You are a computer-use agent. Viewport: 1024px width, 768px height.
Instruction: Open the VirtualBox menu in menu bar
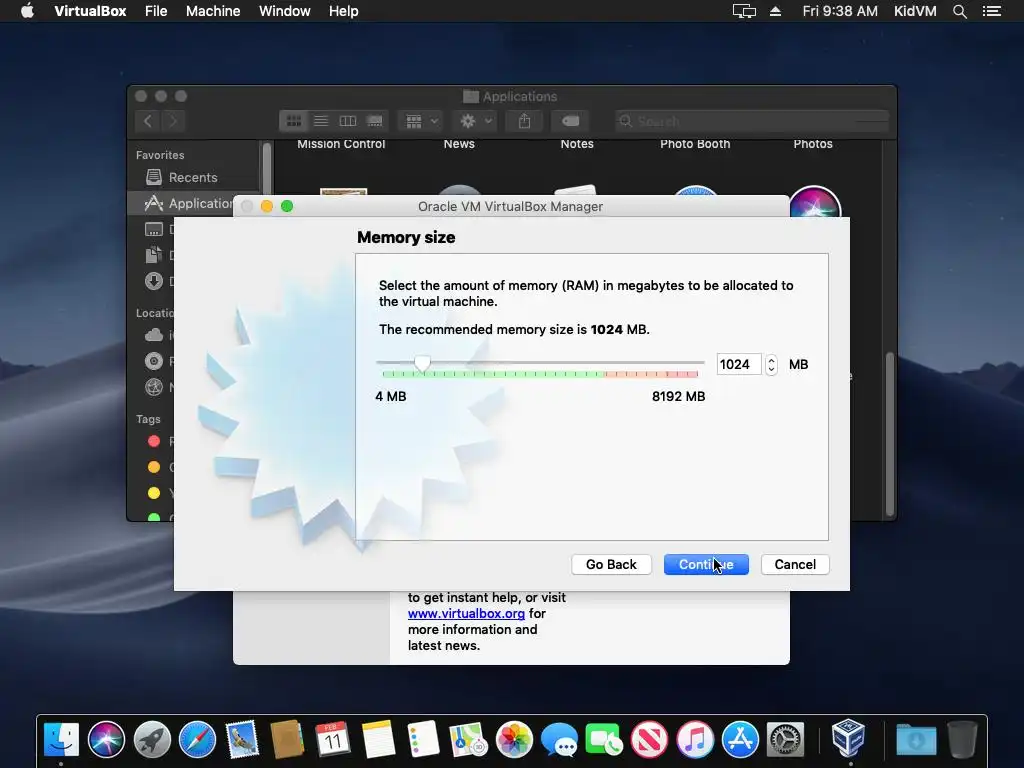[90, 11]
